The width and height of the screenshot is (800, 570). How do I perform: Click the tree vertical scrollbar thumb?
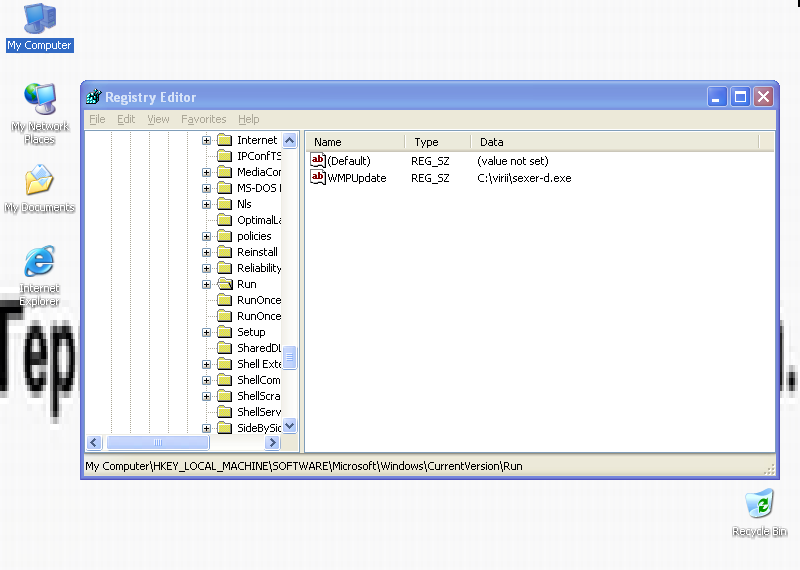pyautogui.click(x=289, y=357)
